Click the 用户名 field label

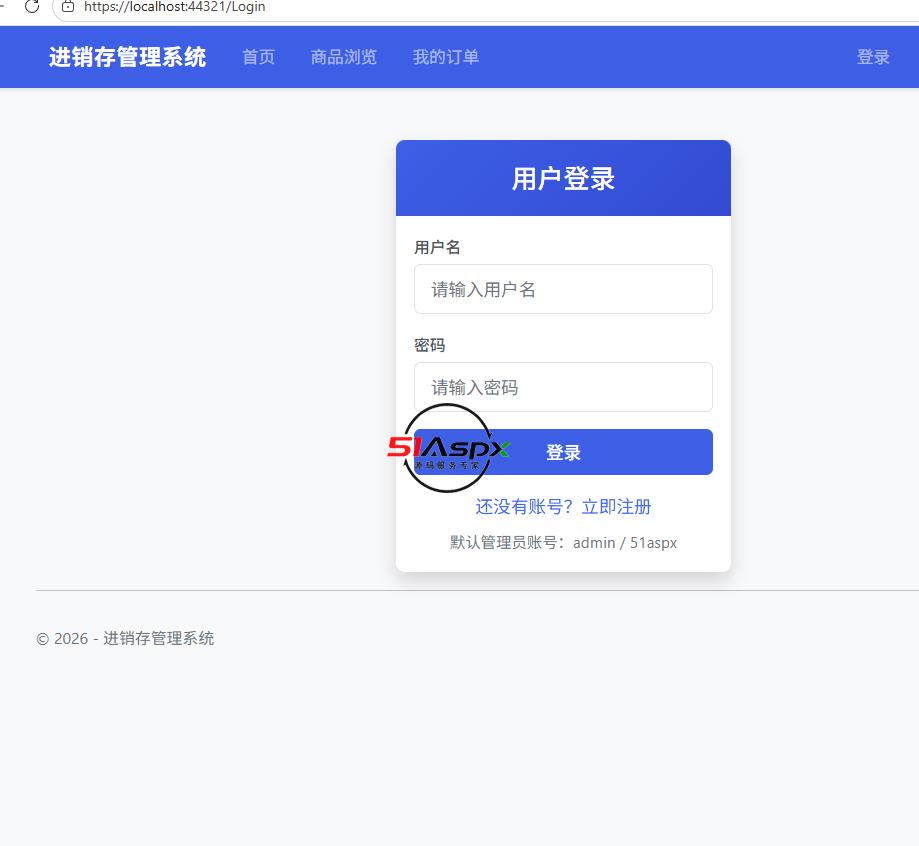pyautogui.click(x=437, y=247)
